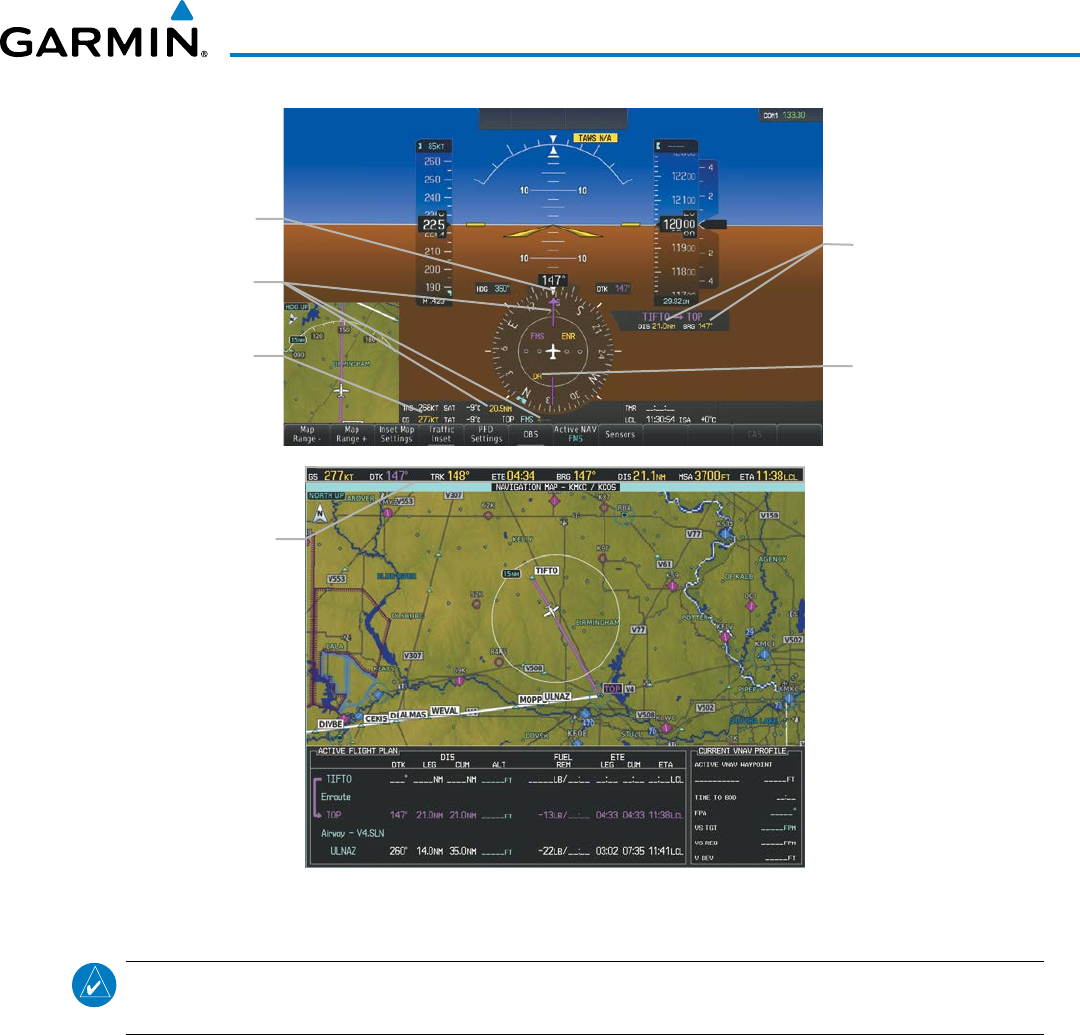
Task: Toggle the OBS softkey
Action: point(530,435)
